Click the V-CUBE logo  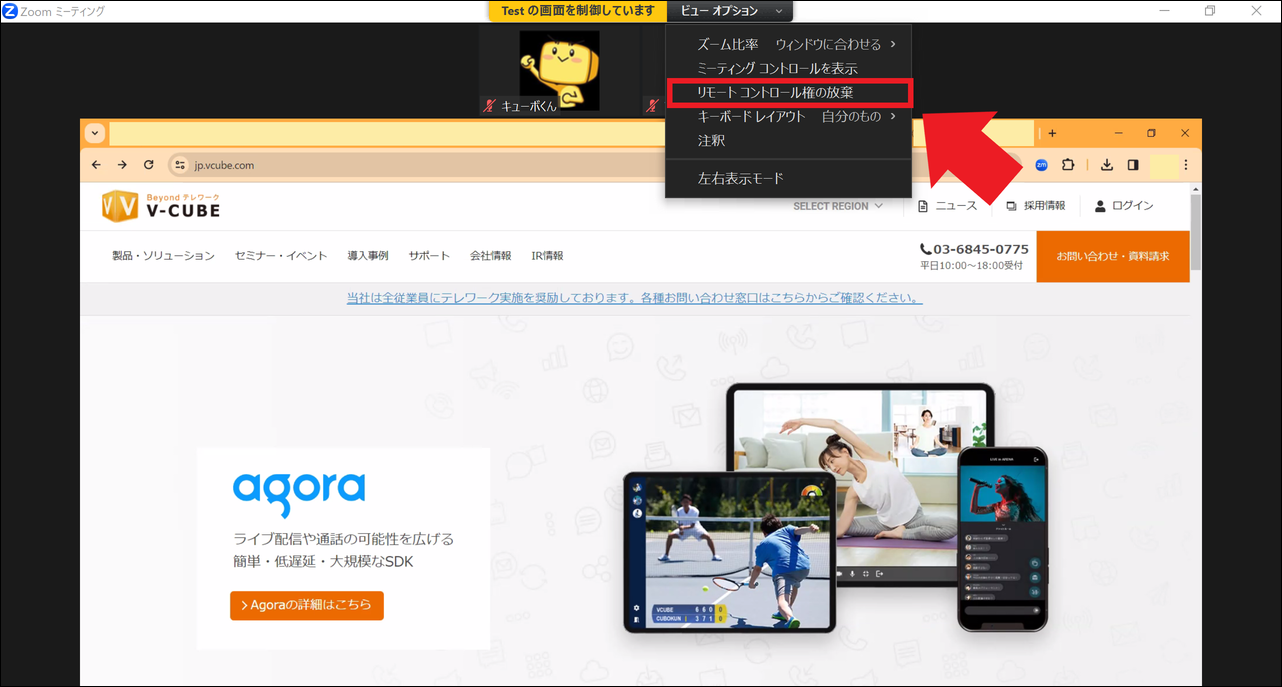(161, 206)
